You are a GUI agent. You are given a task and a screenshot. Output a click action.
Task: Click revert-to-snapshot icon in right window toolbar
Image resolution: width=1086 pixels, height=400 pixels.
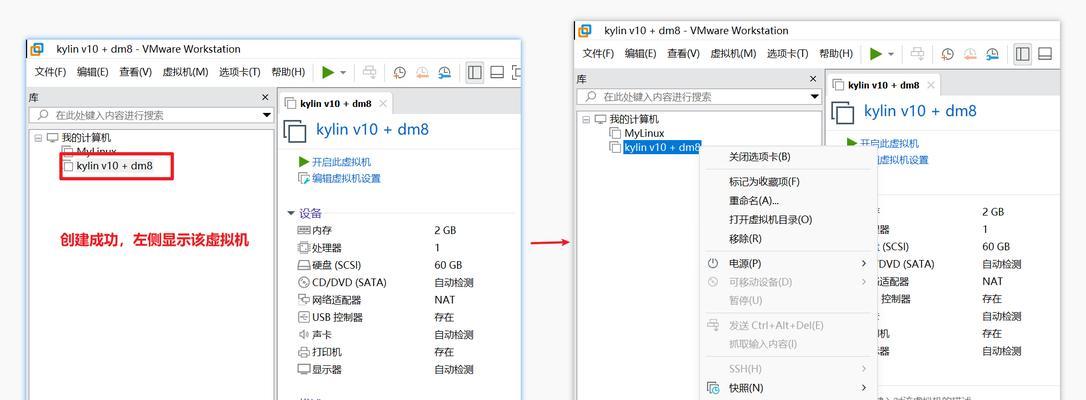pyautogui.click(x=970, y=54)
